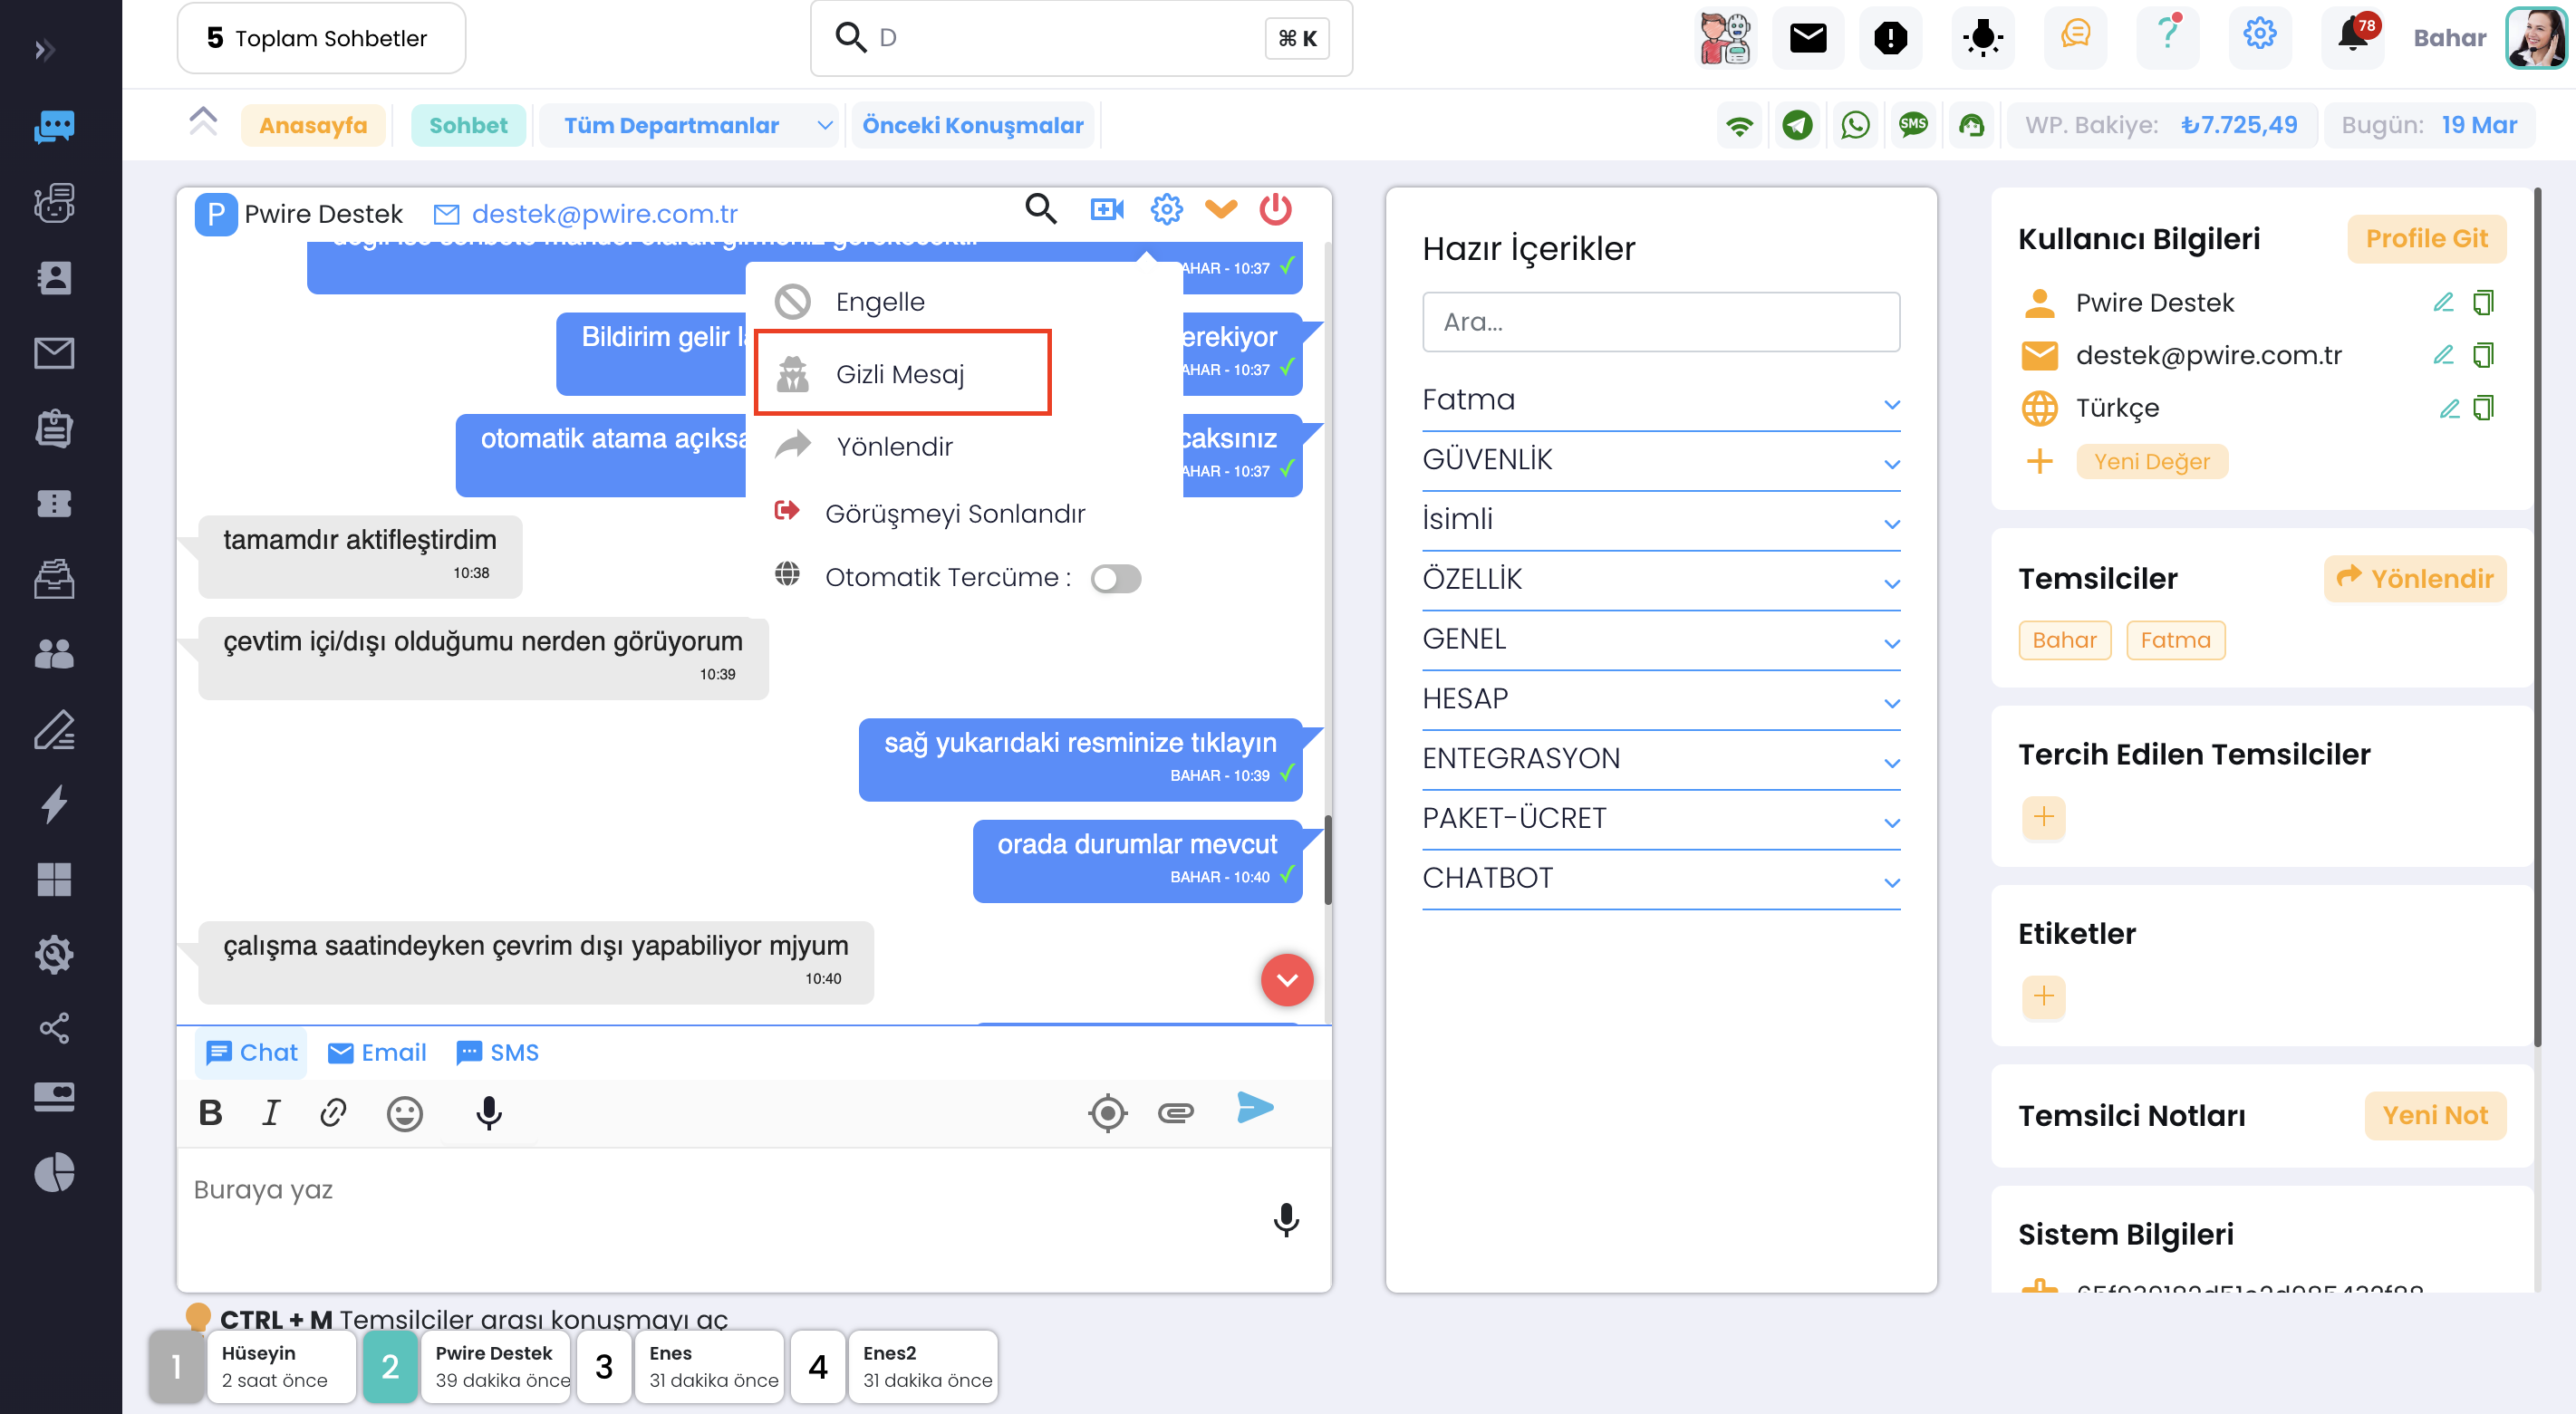Image resolution: width=2576 pixels, height=1414 pixels.
Task: Click the Hazır İçerikler Ara search field
Action: (x=1661, y=322)
